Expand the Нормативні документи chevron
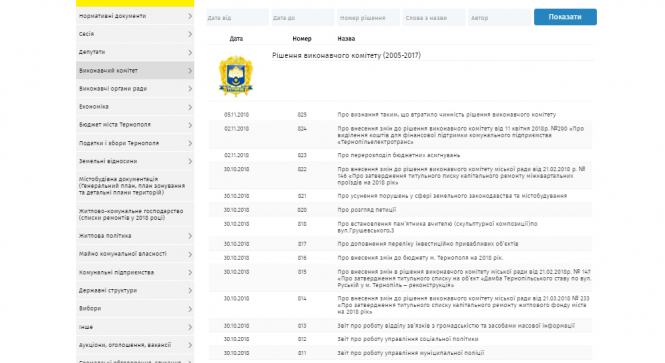 click(x=190, y=16)
